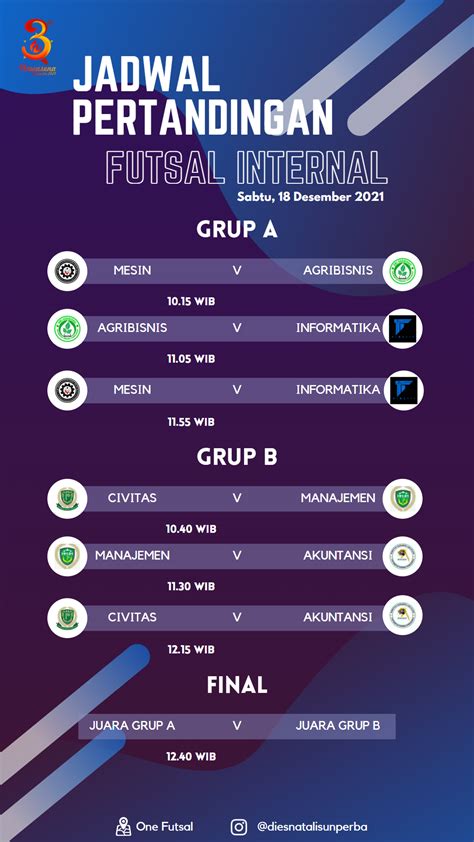Click Informatika logo in 11.55 WIB match
The width and height of the screenshot is (474, 842).
[x=403, y=390]
